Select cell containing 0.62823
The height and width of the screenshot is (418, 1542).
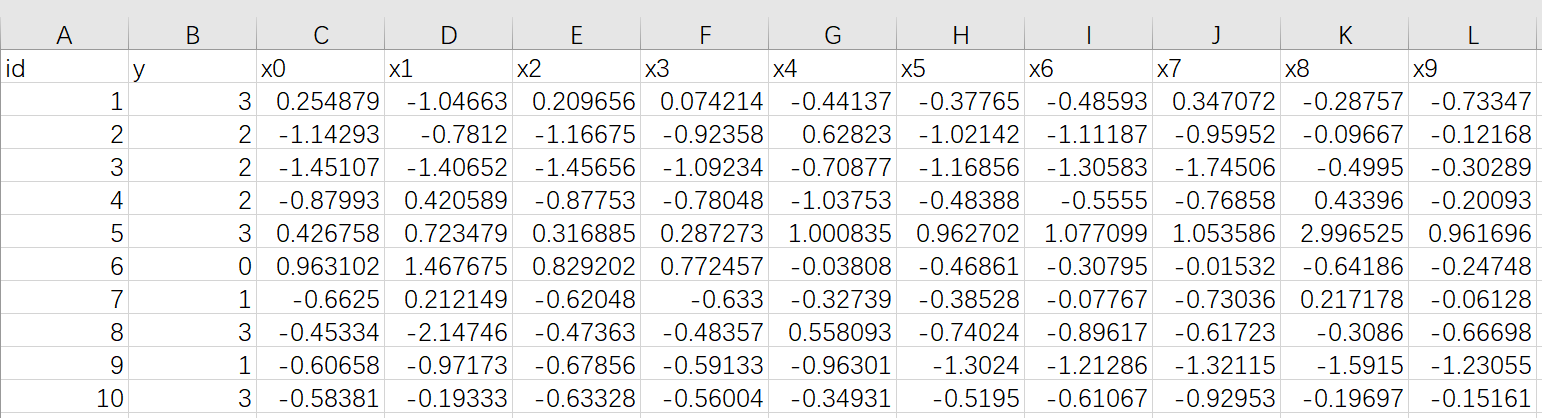[x=832, y=135]
